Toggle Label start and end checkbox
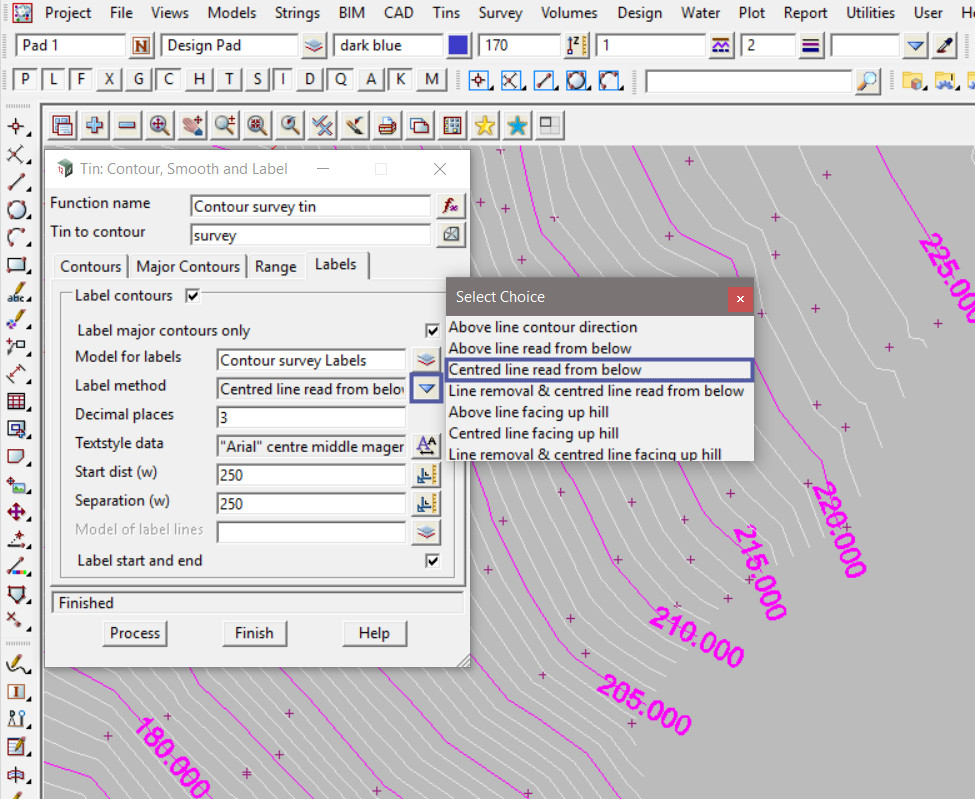 click(x=432, y=561)
